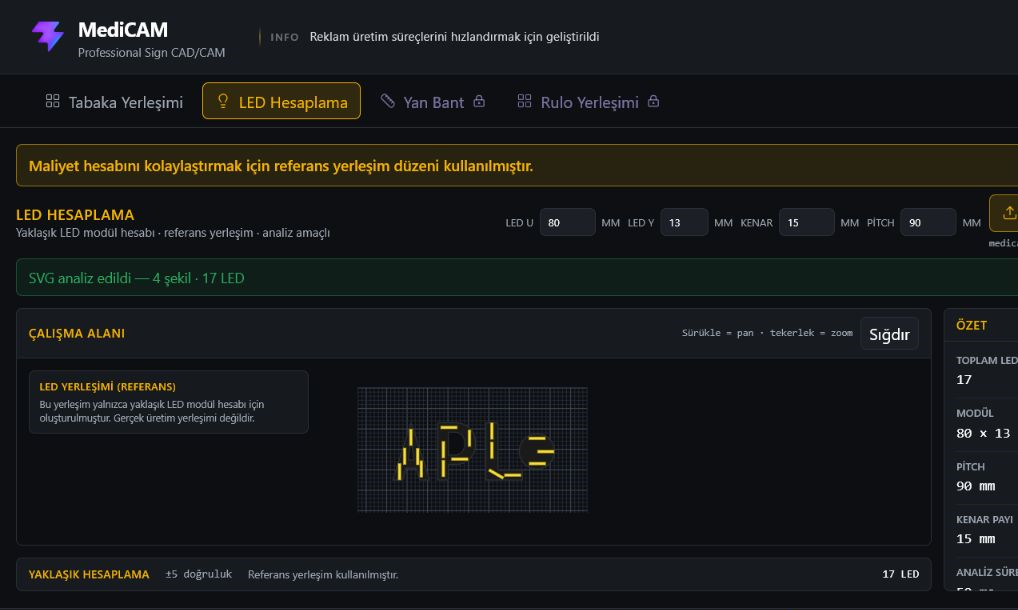The width and height of the screenshot is (1018, 610).
Task: Click the 17 LED total in bottom bar
Action: 900,574
